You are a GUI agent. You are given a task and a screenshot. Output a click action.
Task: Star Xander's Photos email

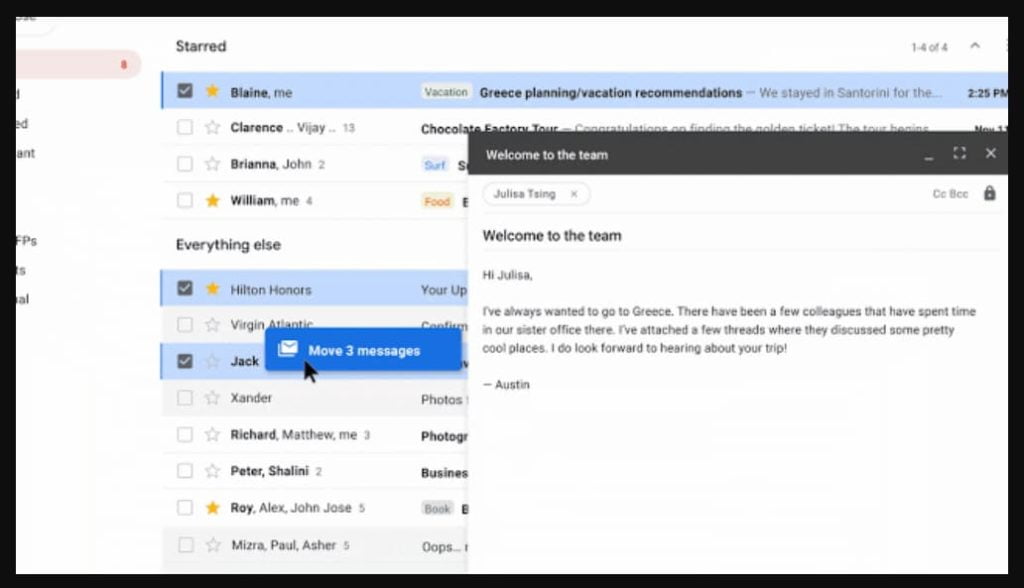click(211, 397)
